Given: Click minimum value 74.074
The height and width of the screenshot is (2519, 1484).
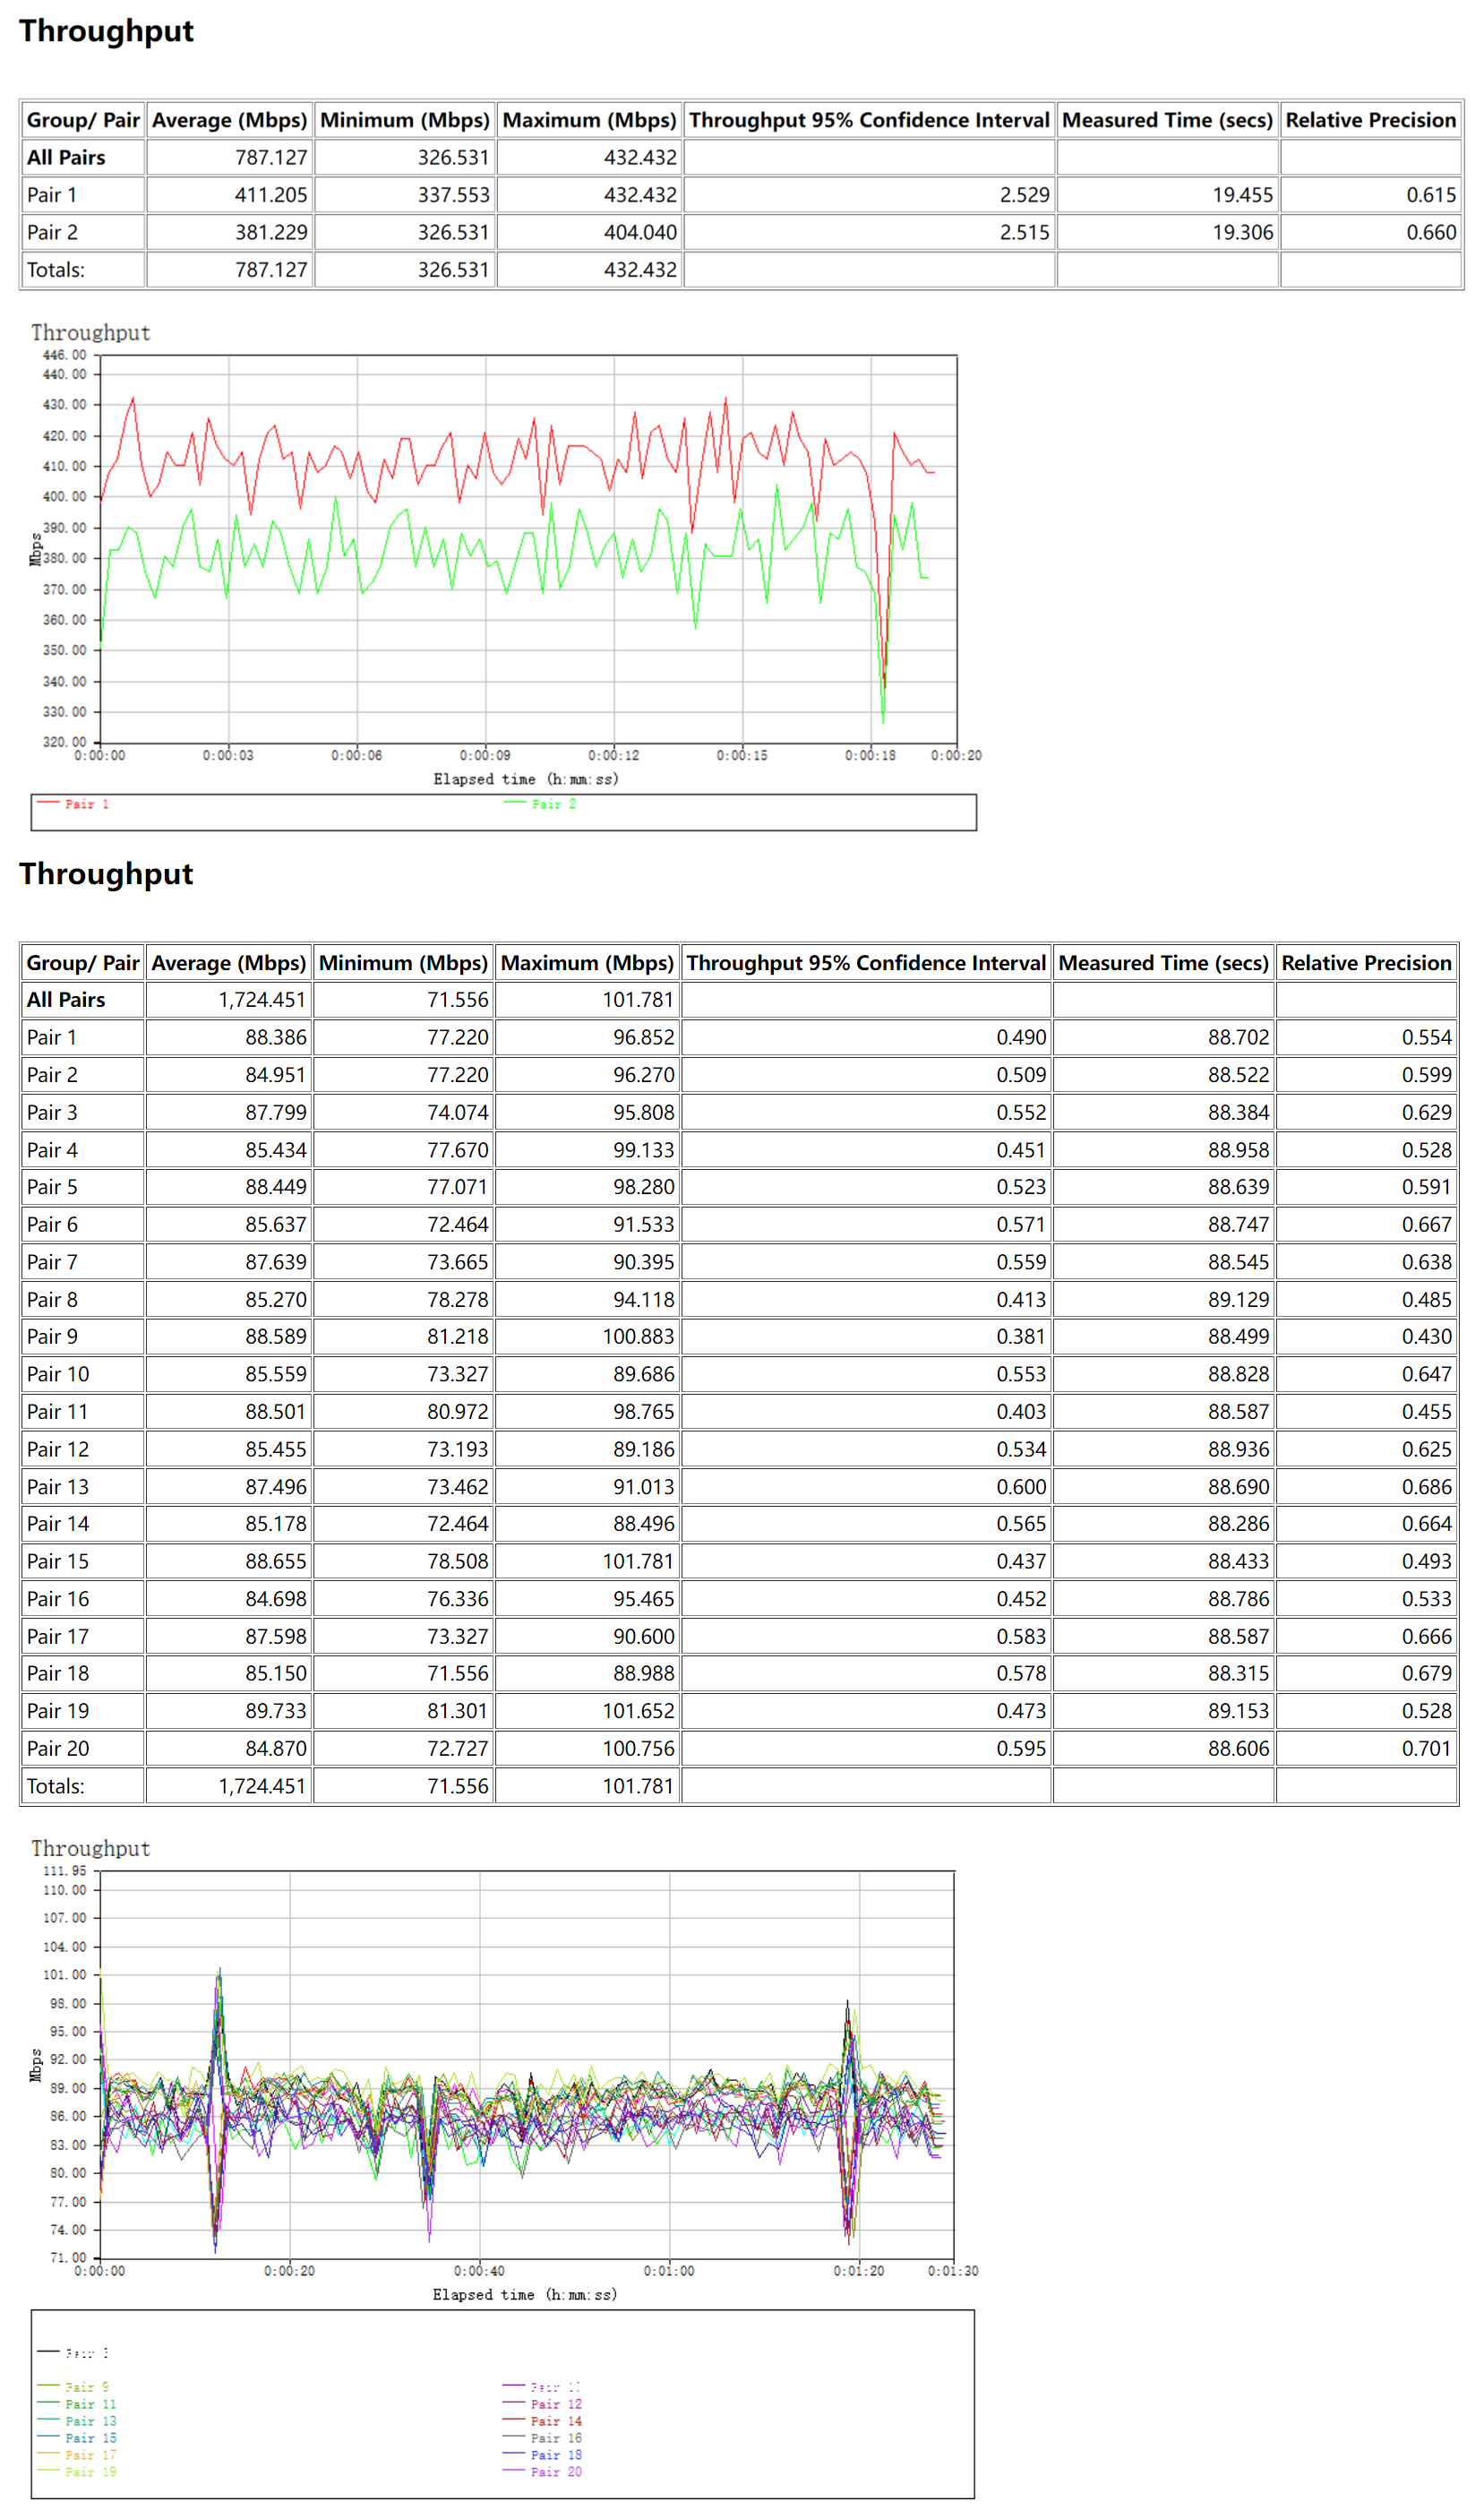Looking at the screenshot, I should coord(403,1113).
